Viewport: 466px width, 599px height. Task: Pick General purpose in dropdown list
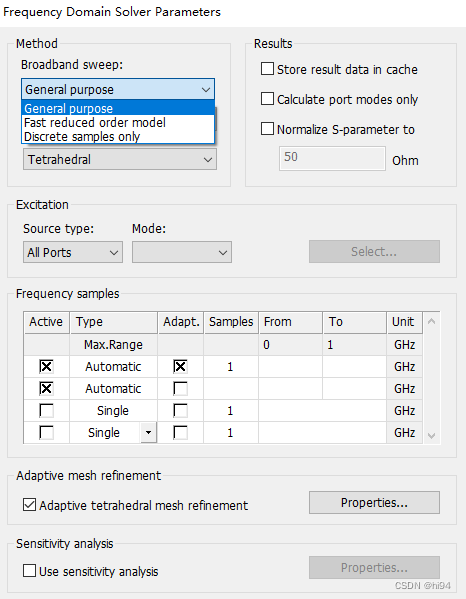pos(118,108)
